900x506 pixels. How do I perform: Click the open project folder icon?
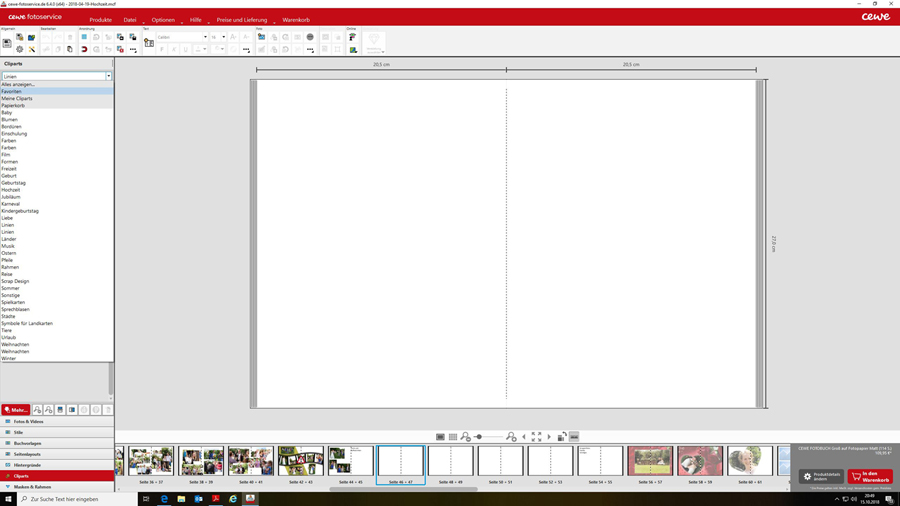(x=32, y=37)
